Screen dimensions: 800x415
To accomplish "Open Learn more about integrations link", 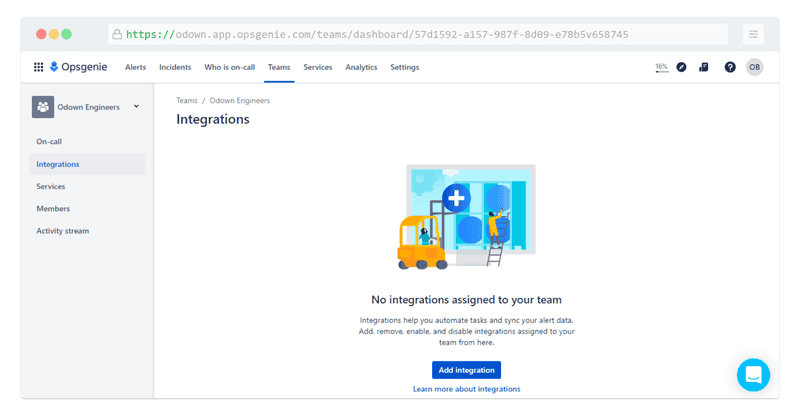I will (x=466, y=389).
